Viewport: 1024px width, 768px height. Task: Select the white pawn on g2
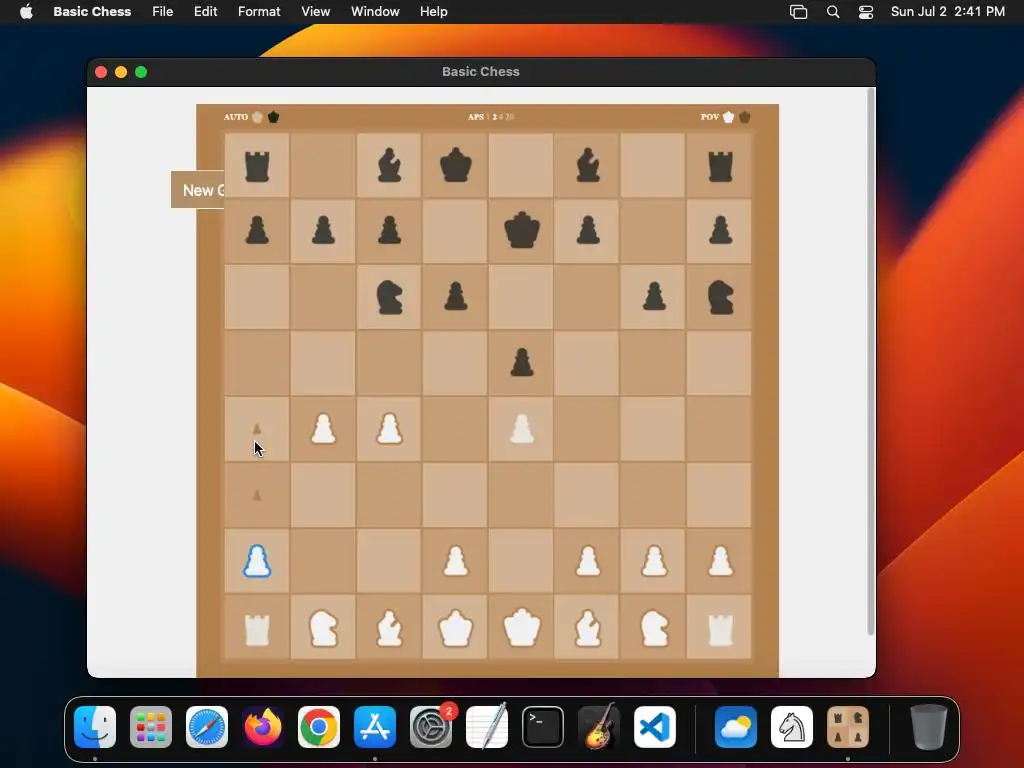654,561
